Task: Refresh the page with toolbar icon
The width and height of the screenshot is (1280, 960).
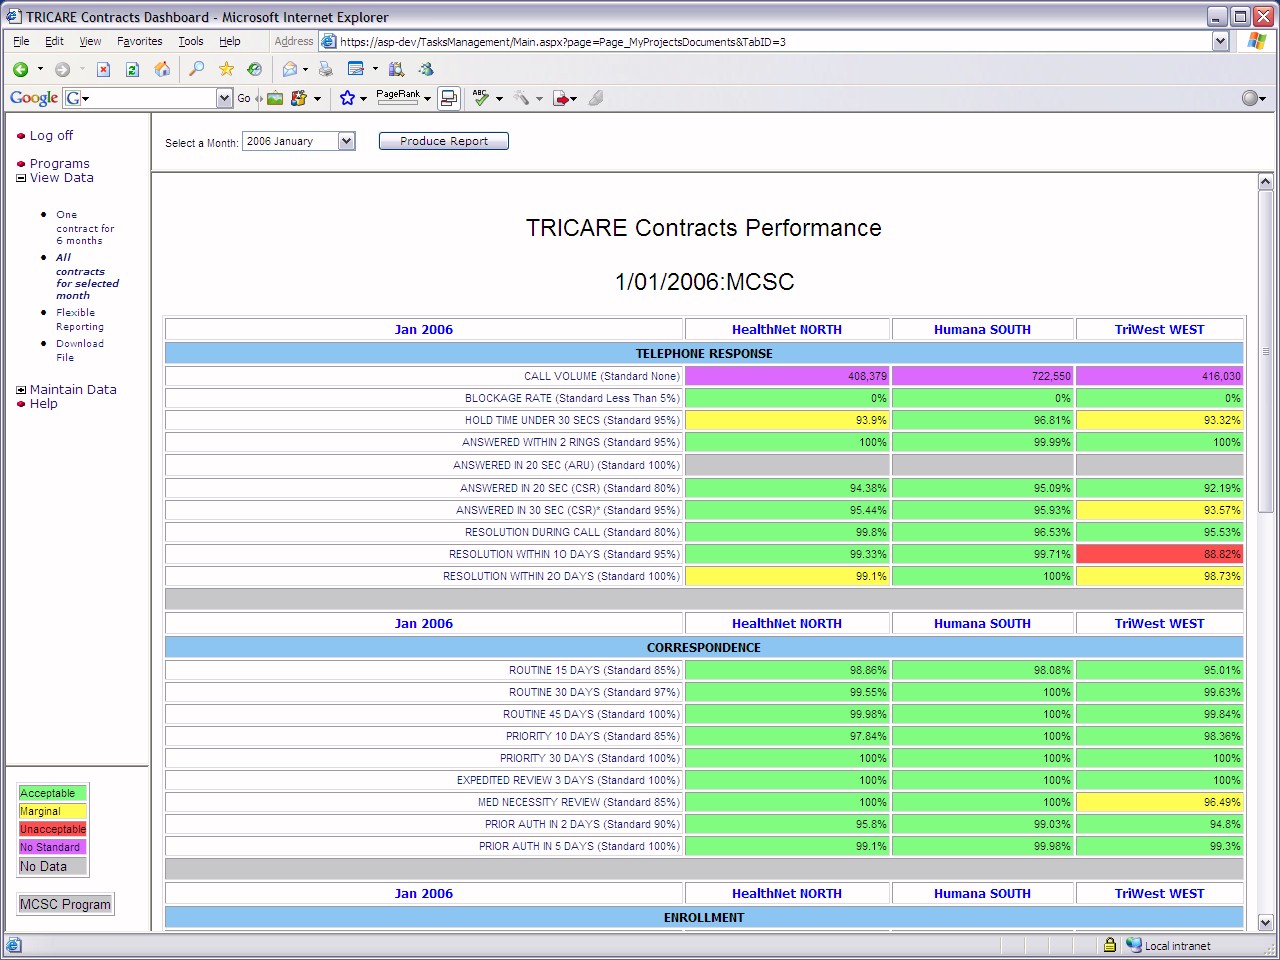Action: [x=132, y=69]
